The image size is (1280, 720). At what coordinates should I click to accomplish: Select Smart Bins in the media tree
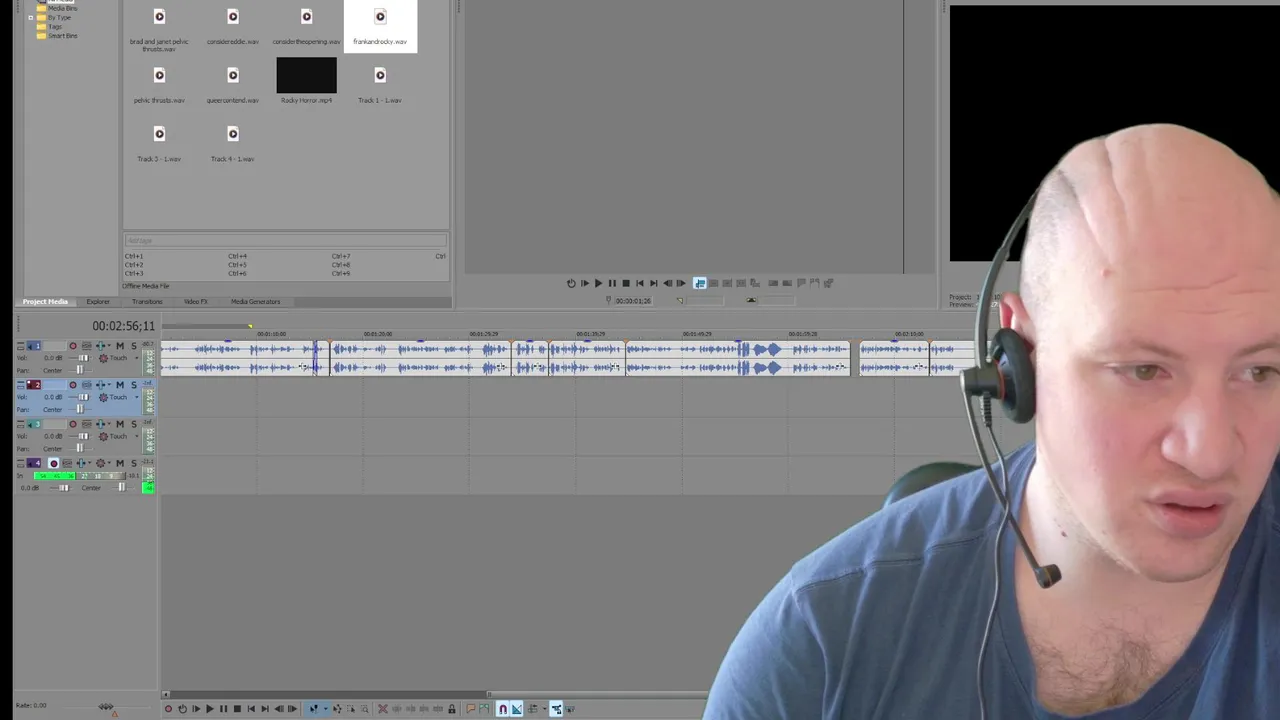62,36
